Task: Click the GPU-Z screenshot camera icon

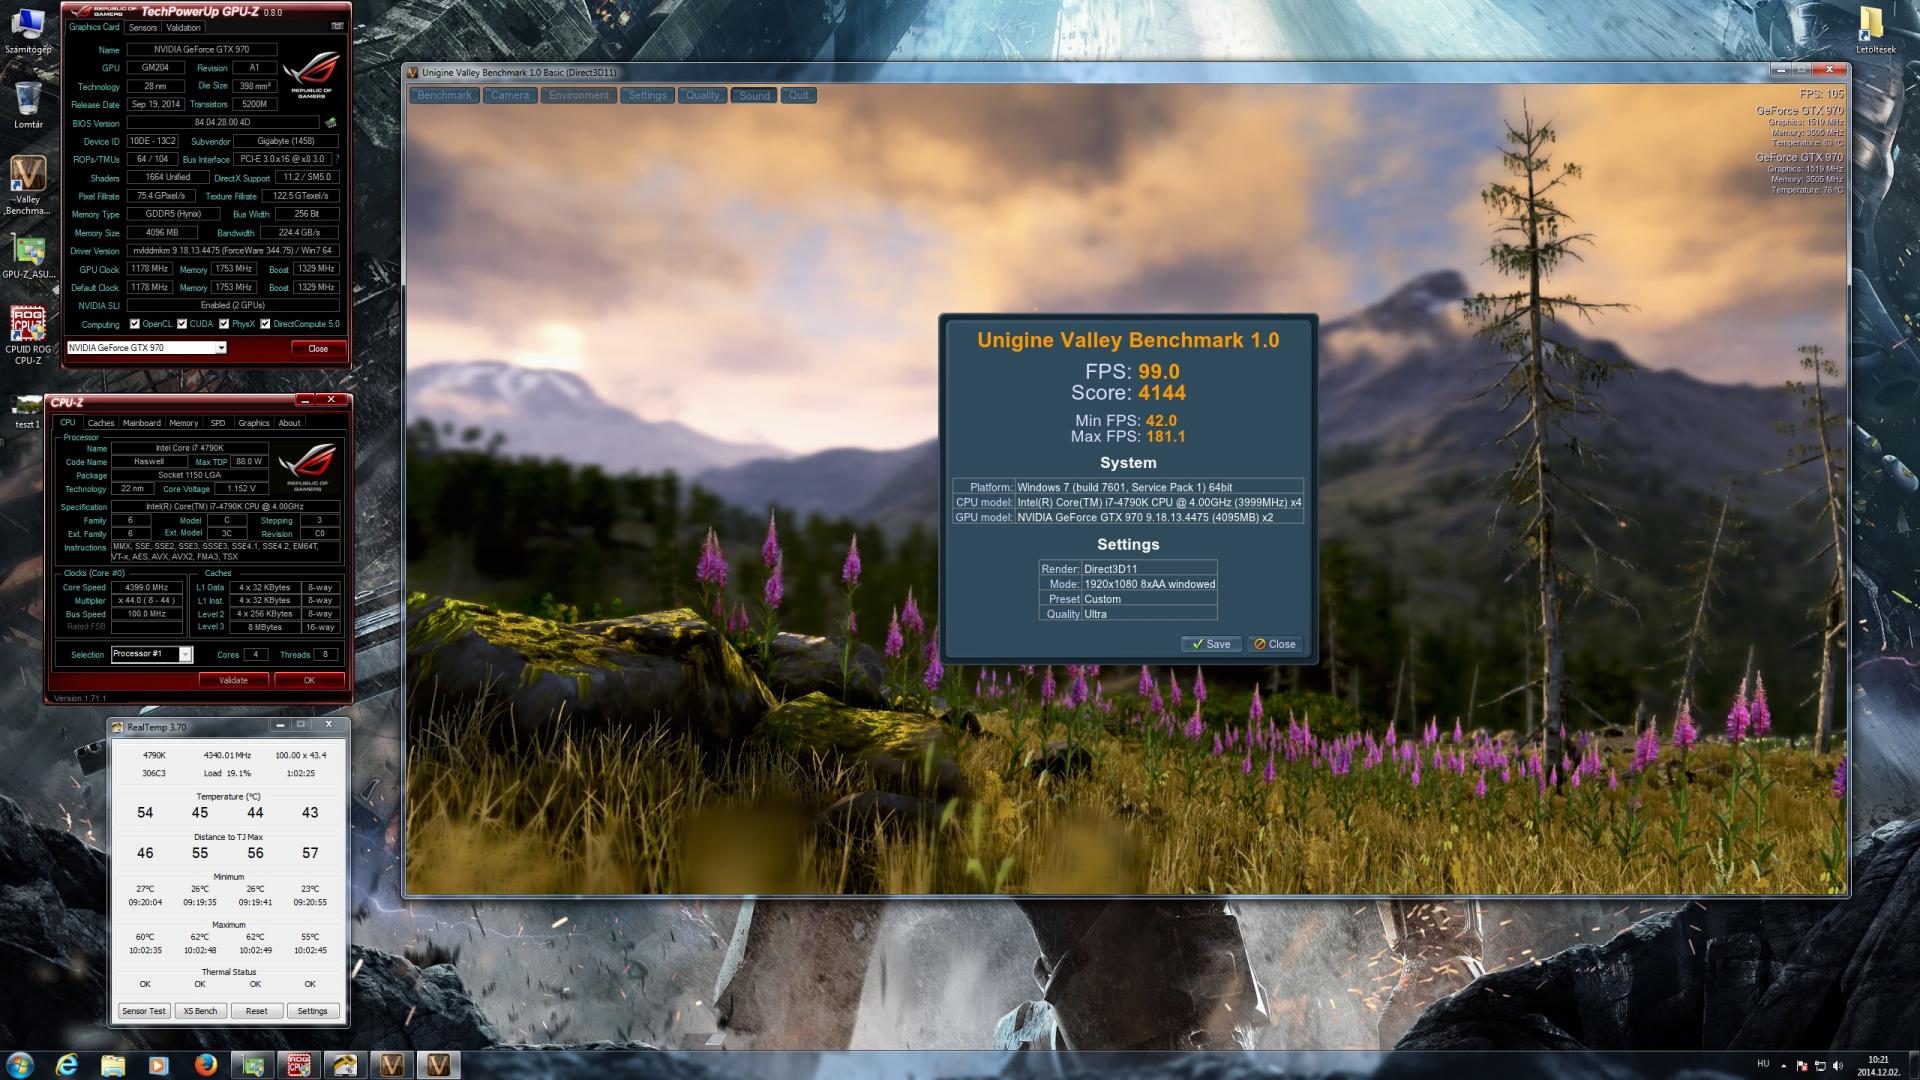Action: 337,27
